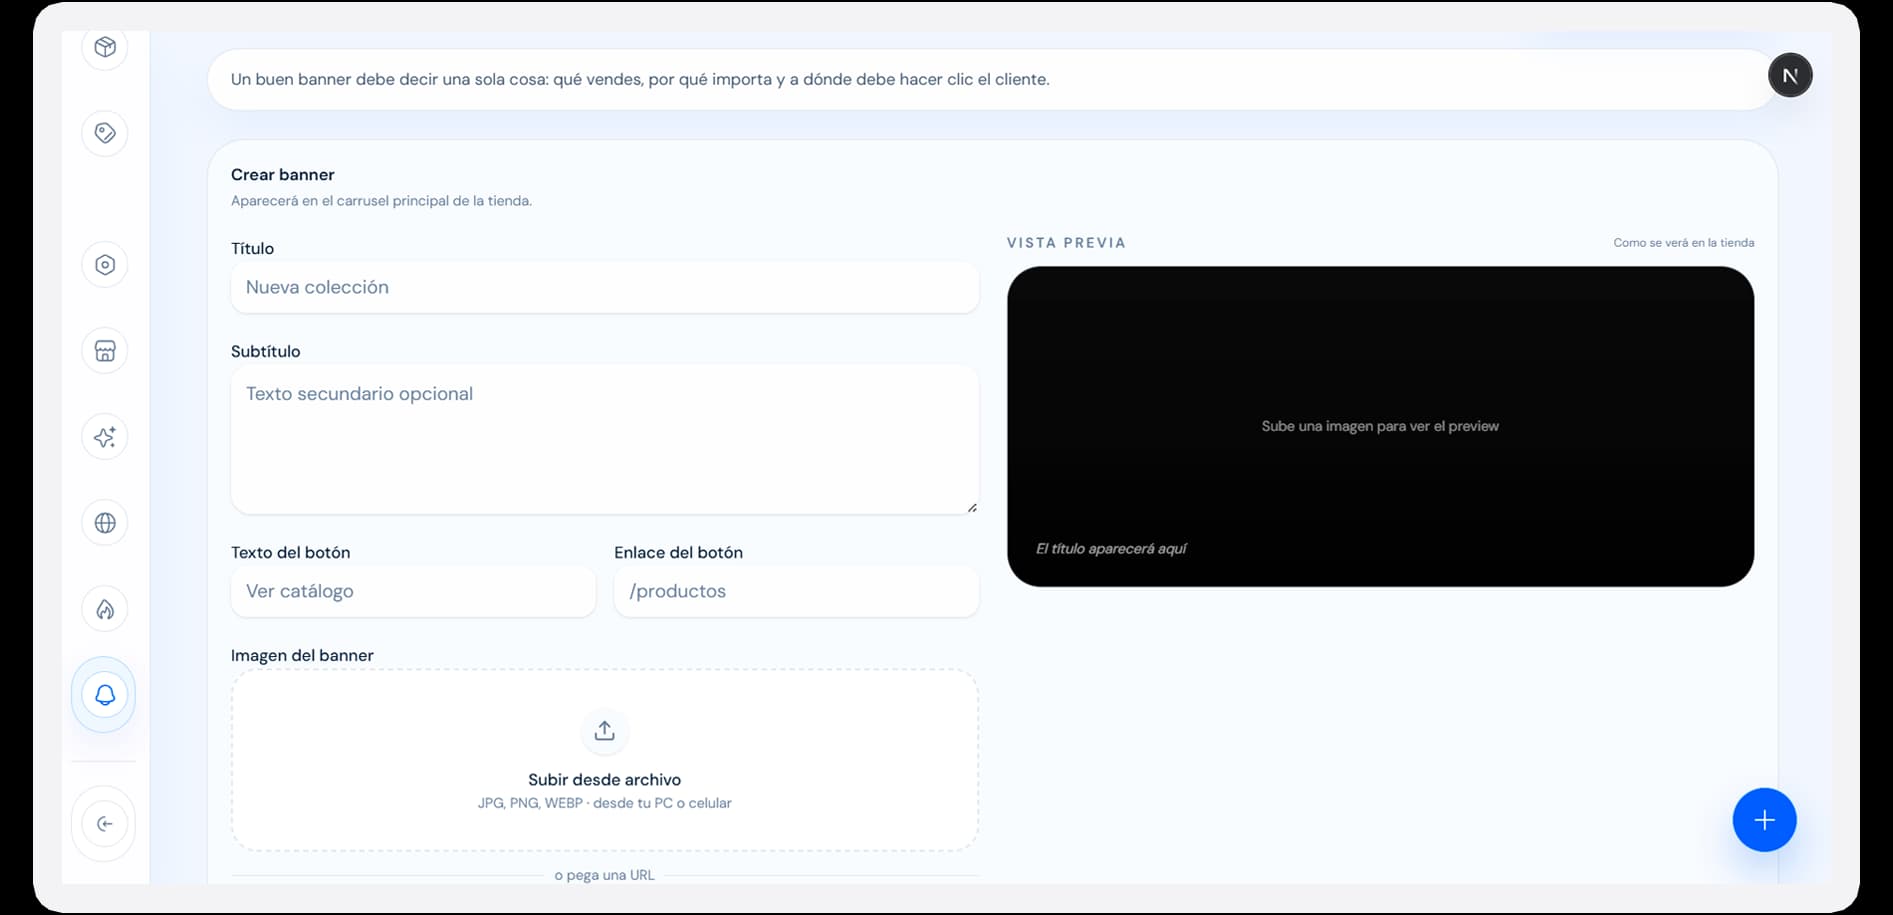1893x915 pixels.
Task: Focus the Subtítulo text area
Action: [605, 440]
